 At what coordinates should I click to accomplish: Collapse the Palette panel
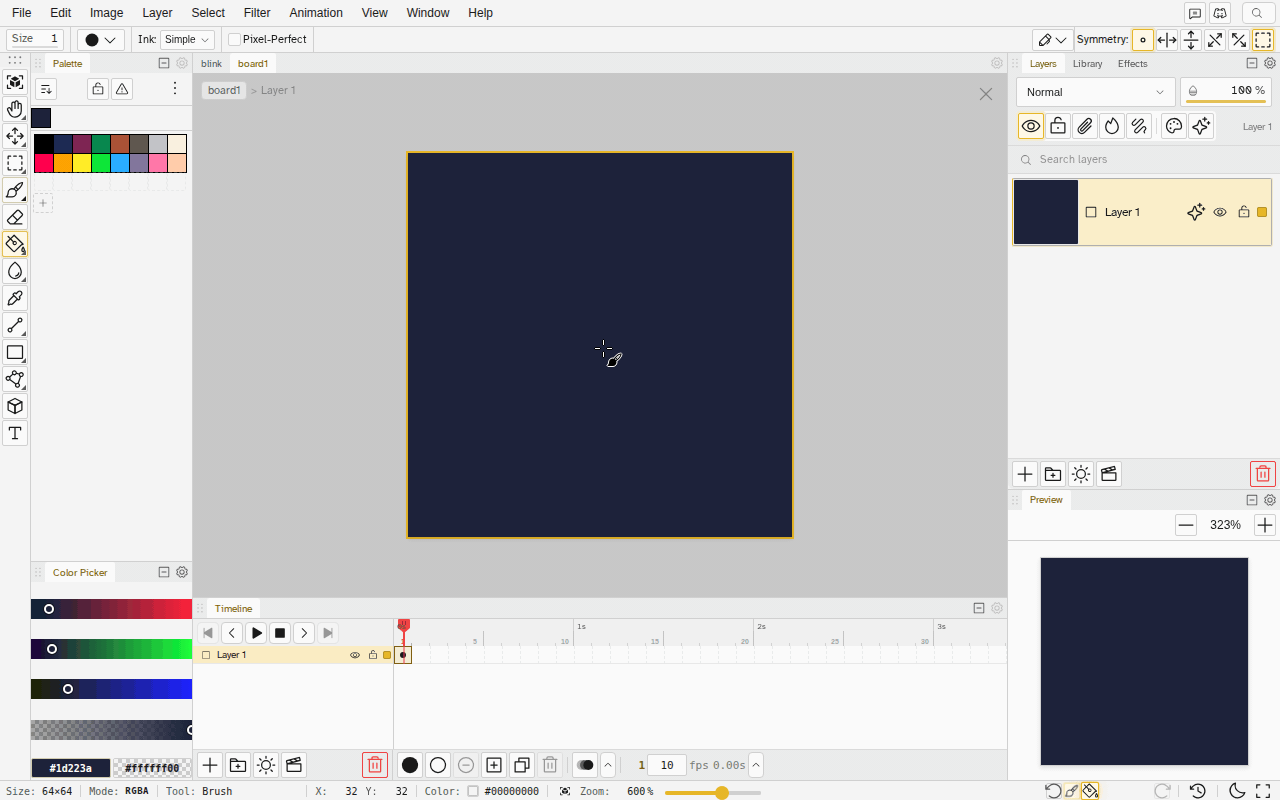pos(164,63)
